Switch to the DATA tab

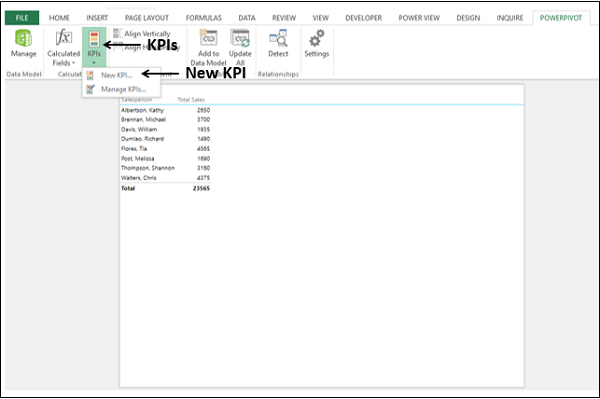[x=247, y=18]
